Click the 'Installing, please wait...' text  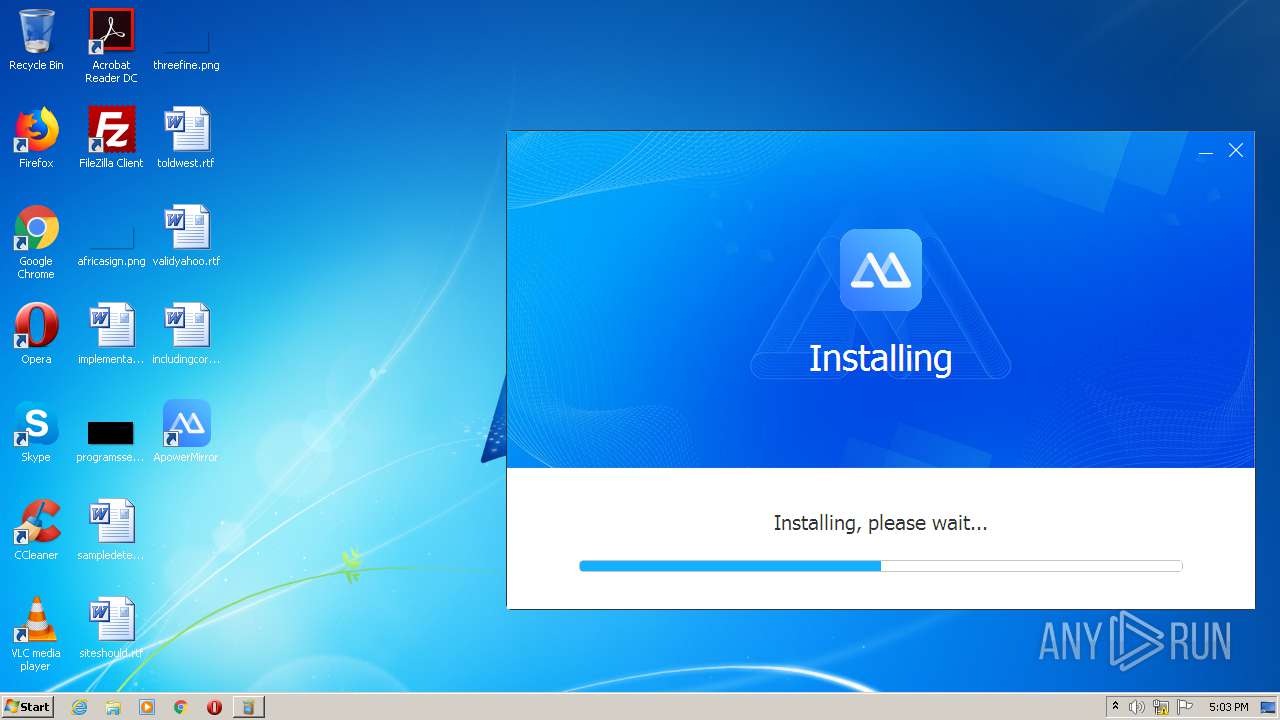(x=880, y=523)
